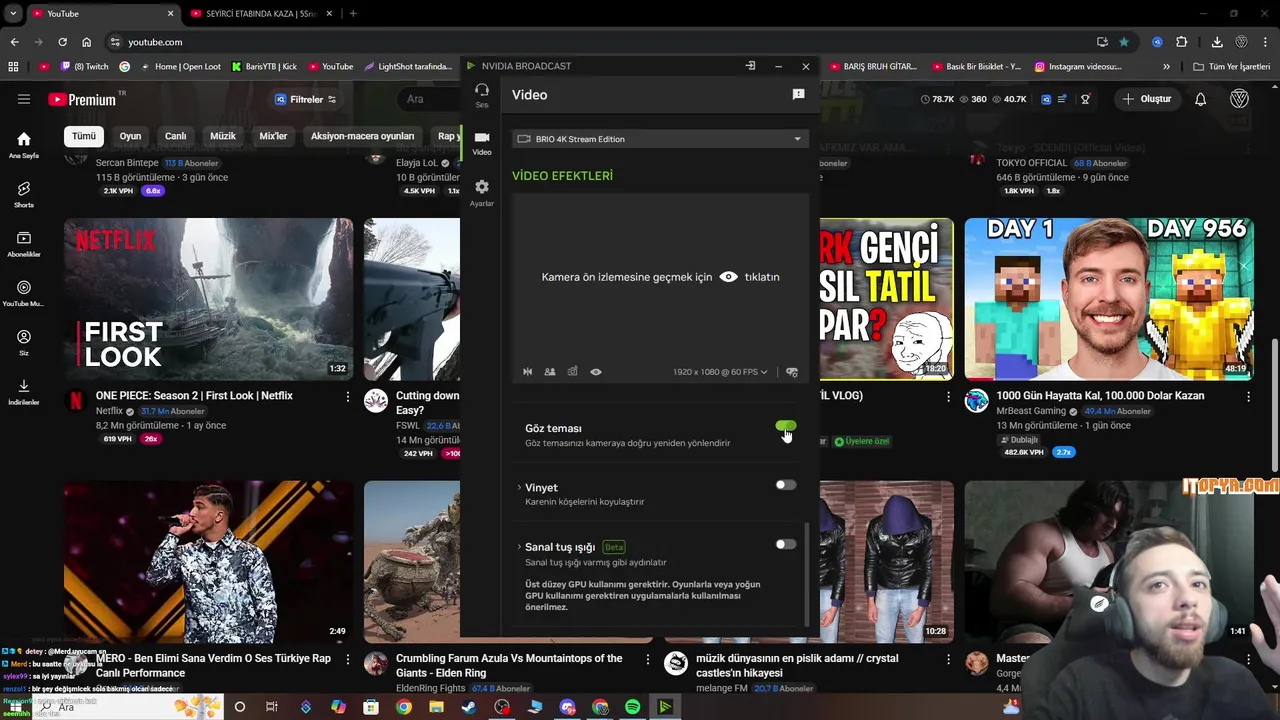Open YouTube Music in the sidebar
The height and width of the screenshot is (720, 1280).
coord(24,294)
